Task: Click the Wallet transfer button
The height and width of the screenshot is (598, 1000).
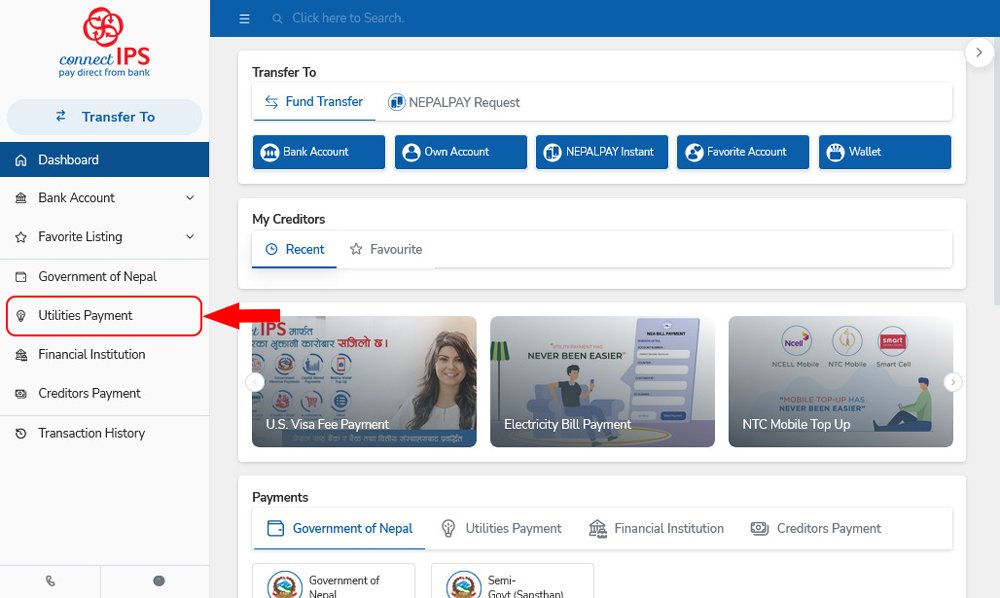Action: point(885,152)
